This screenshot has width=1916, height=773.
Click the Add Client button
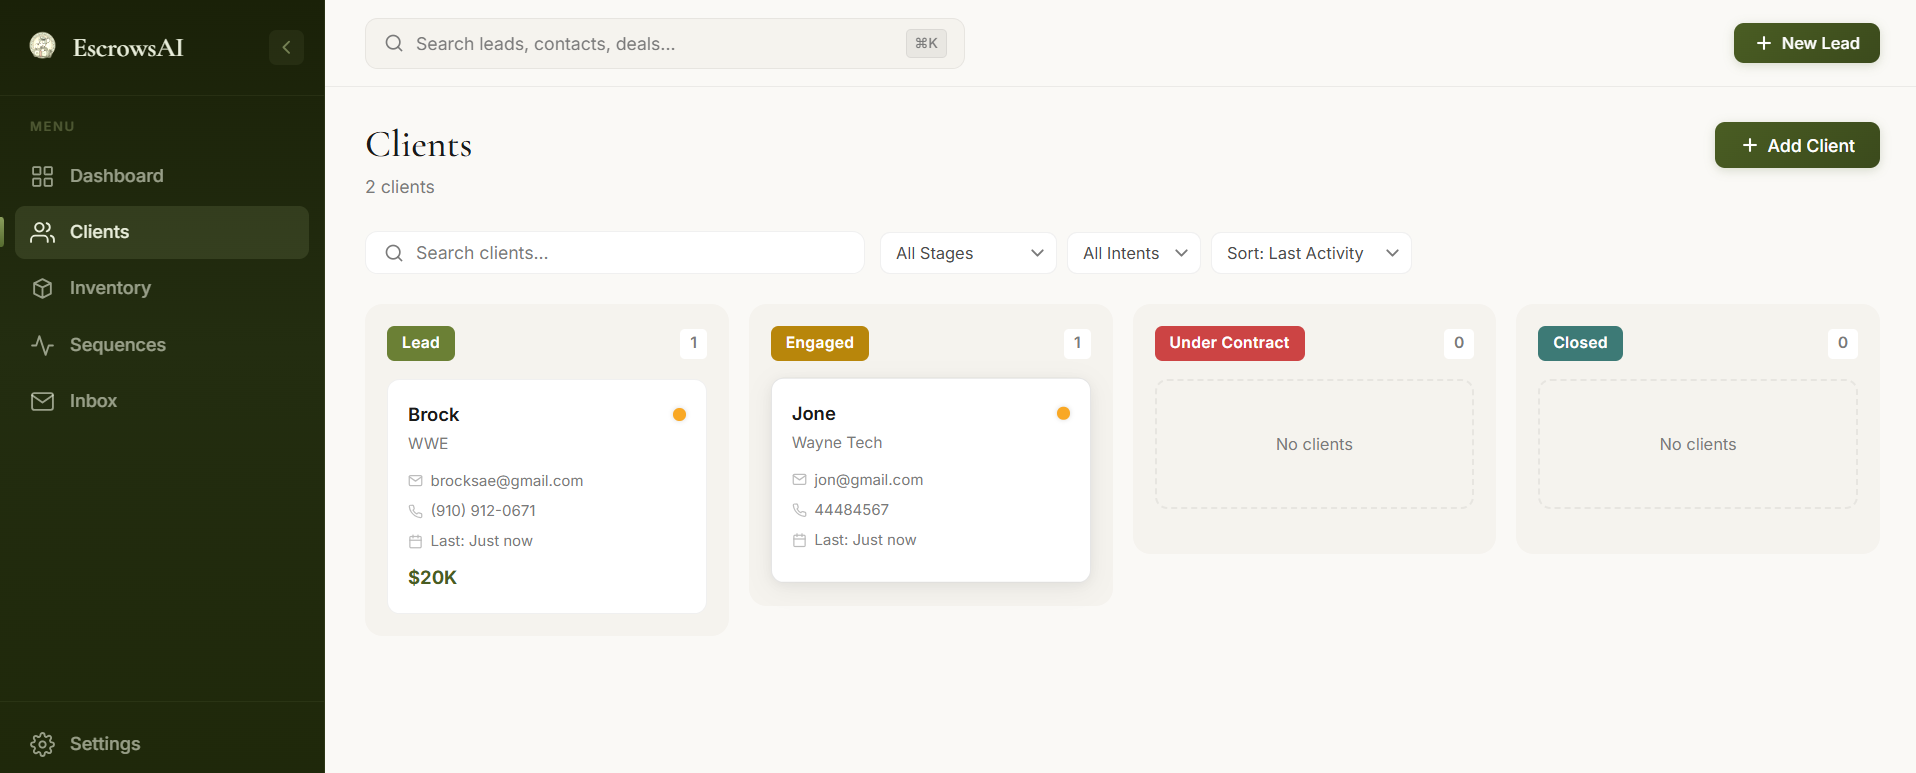point(1797,145)
